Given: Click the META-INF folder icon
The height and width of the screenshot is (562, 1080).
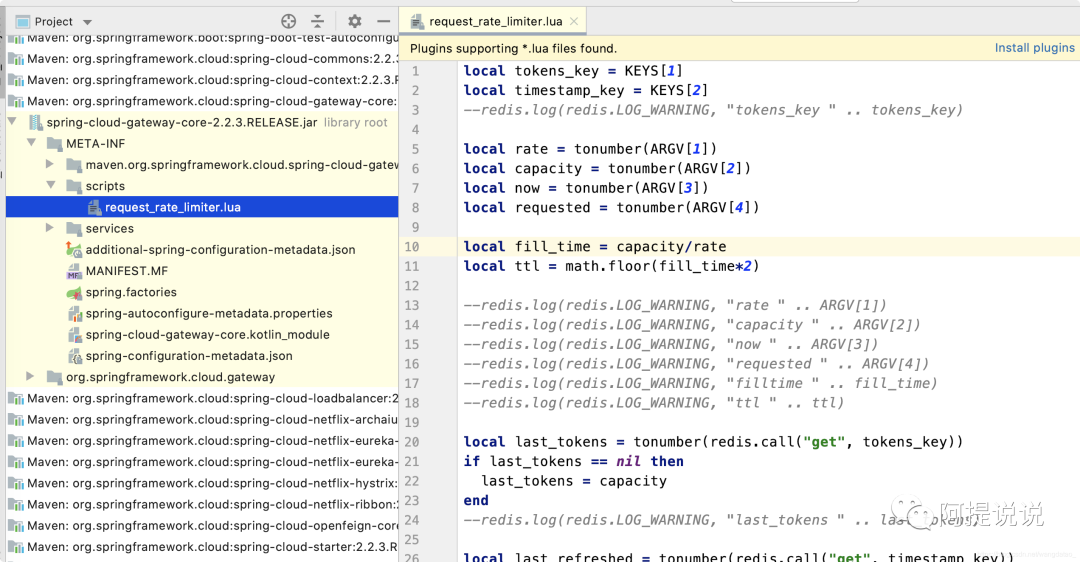Looking at the screenshot, I should coord(54,144).
